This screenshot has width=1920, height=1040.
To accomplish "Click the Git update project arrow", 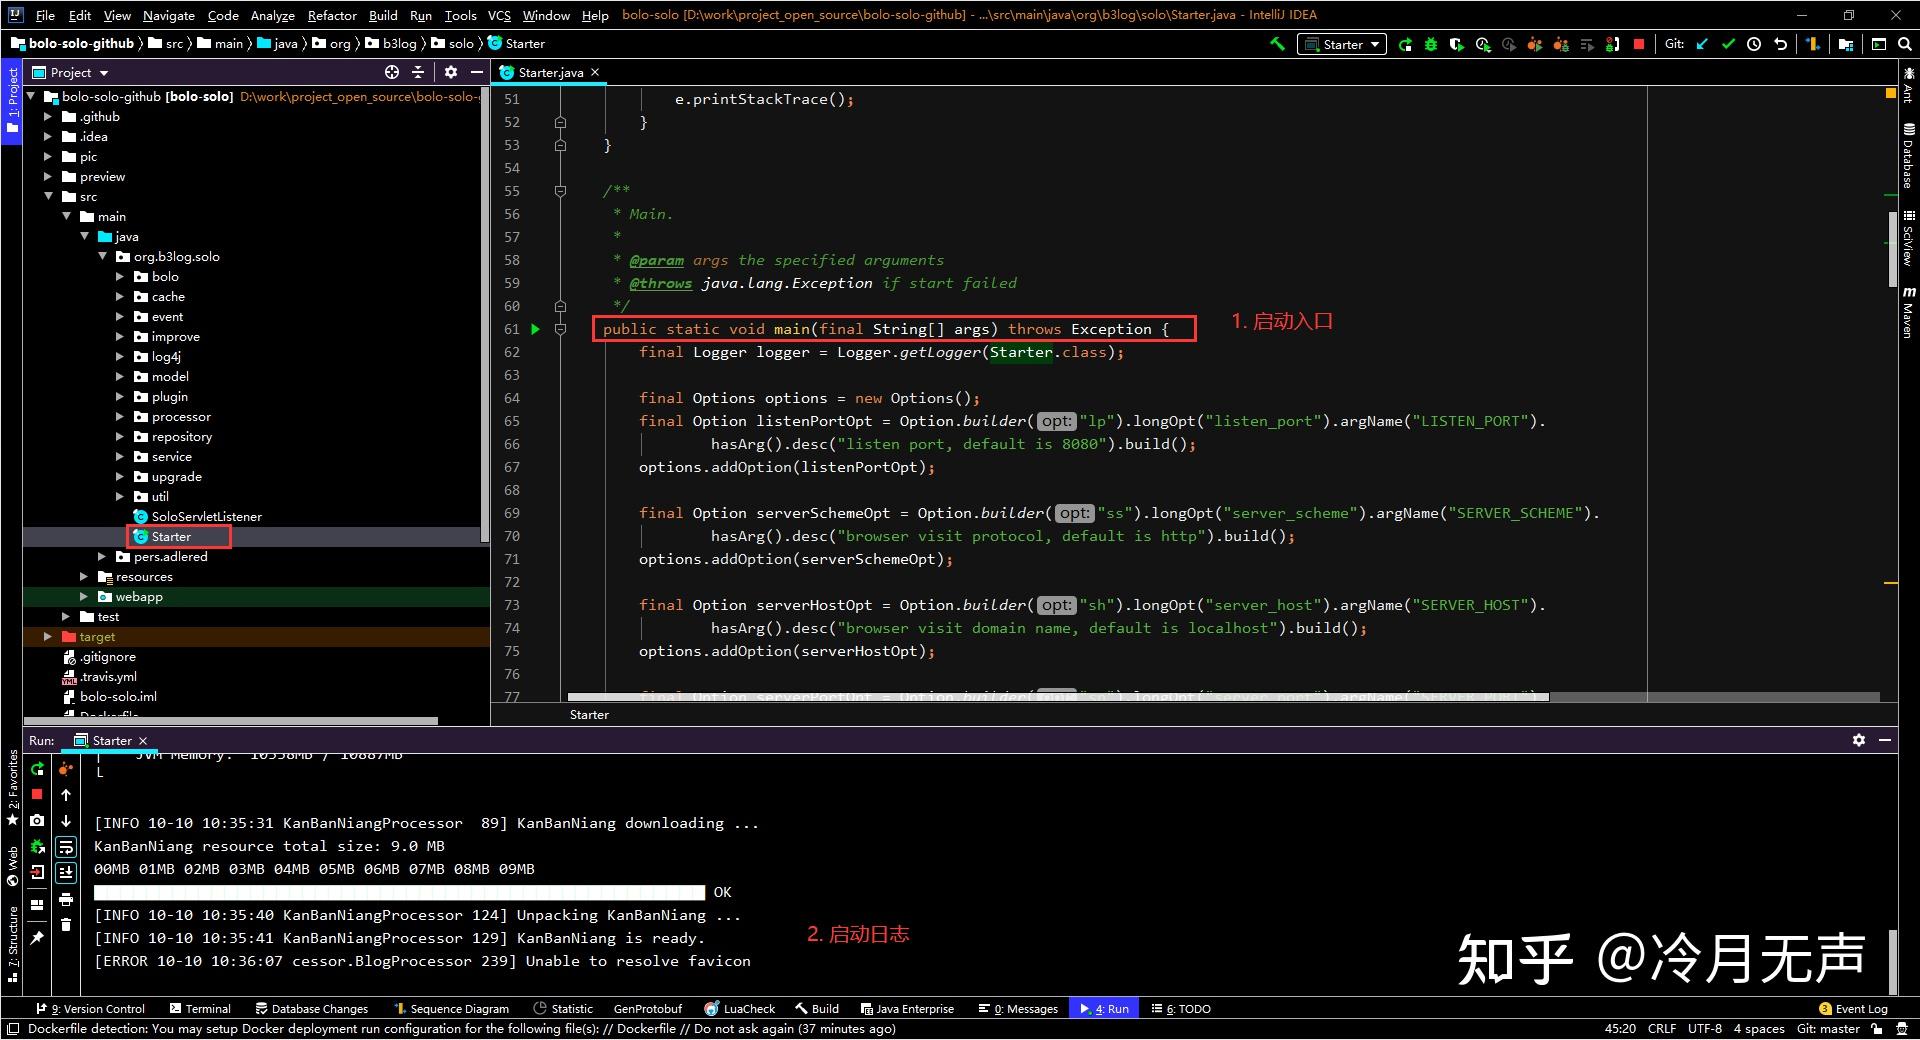I will coord(1702,44).
